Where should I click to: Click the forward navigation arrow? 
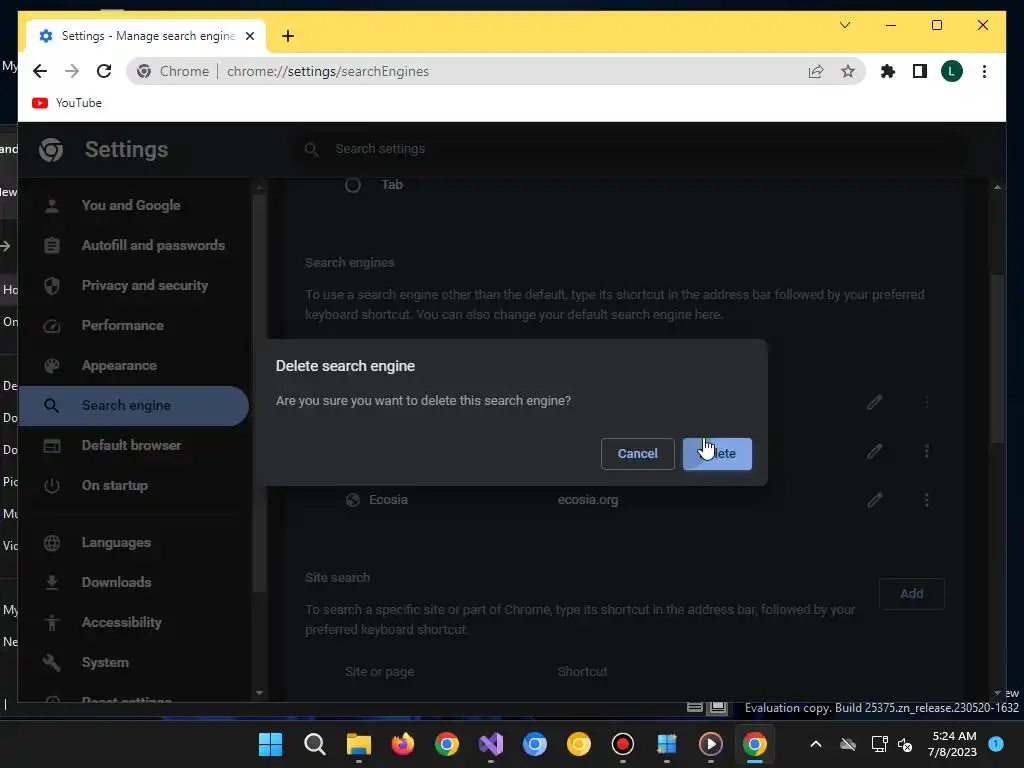(72, 71)
